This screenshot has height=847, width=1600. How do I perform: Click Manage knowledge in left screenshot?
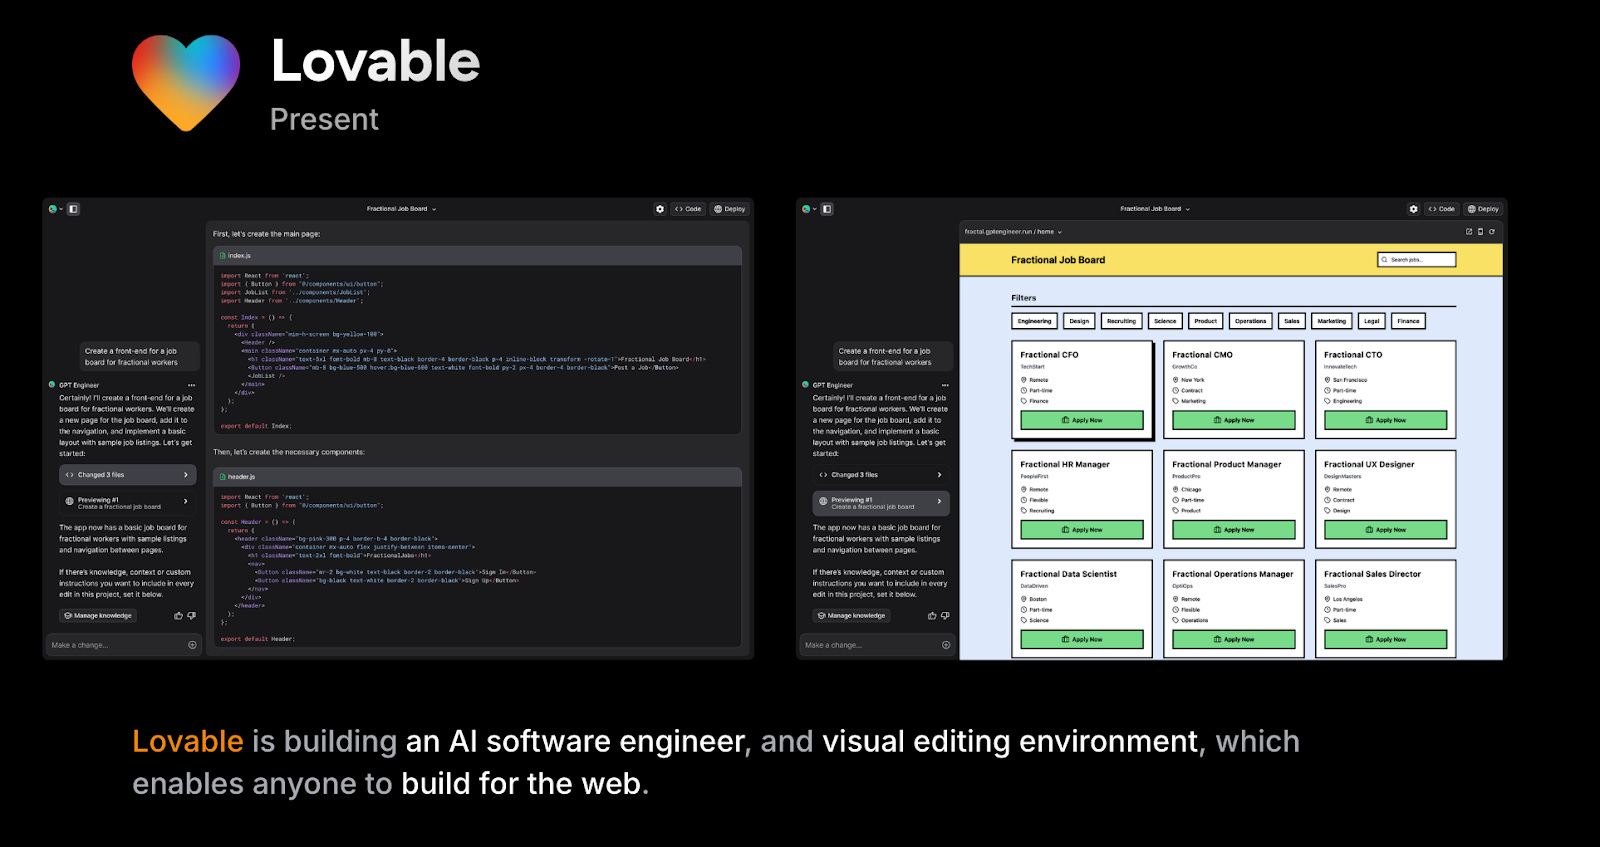pyautogui.click(x=98, y=616)
